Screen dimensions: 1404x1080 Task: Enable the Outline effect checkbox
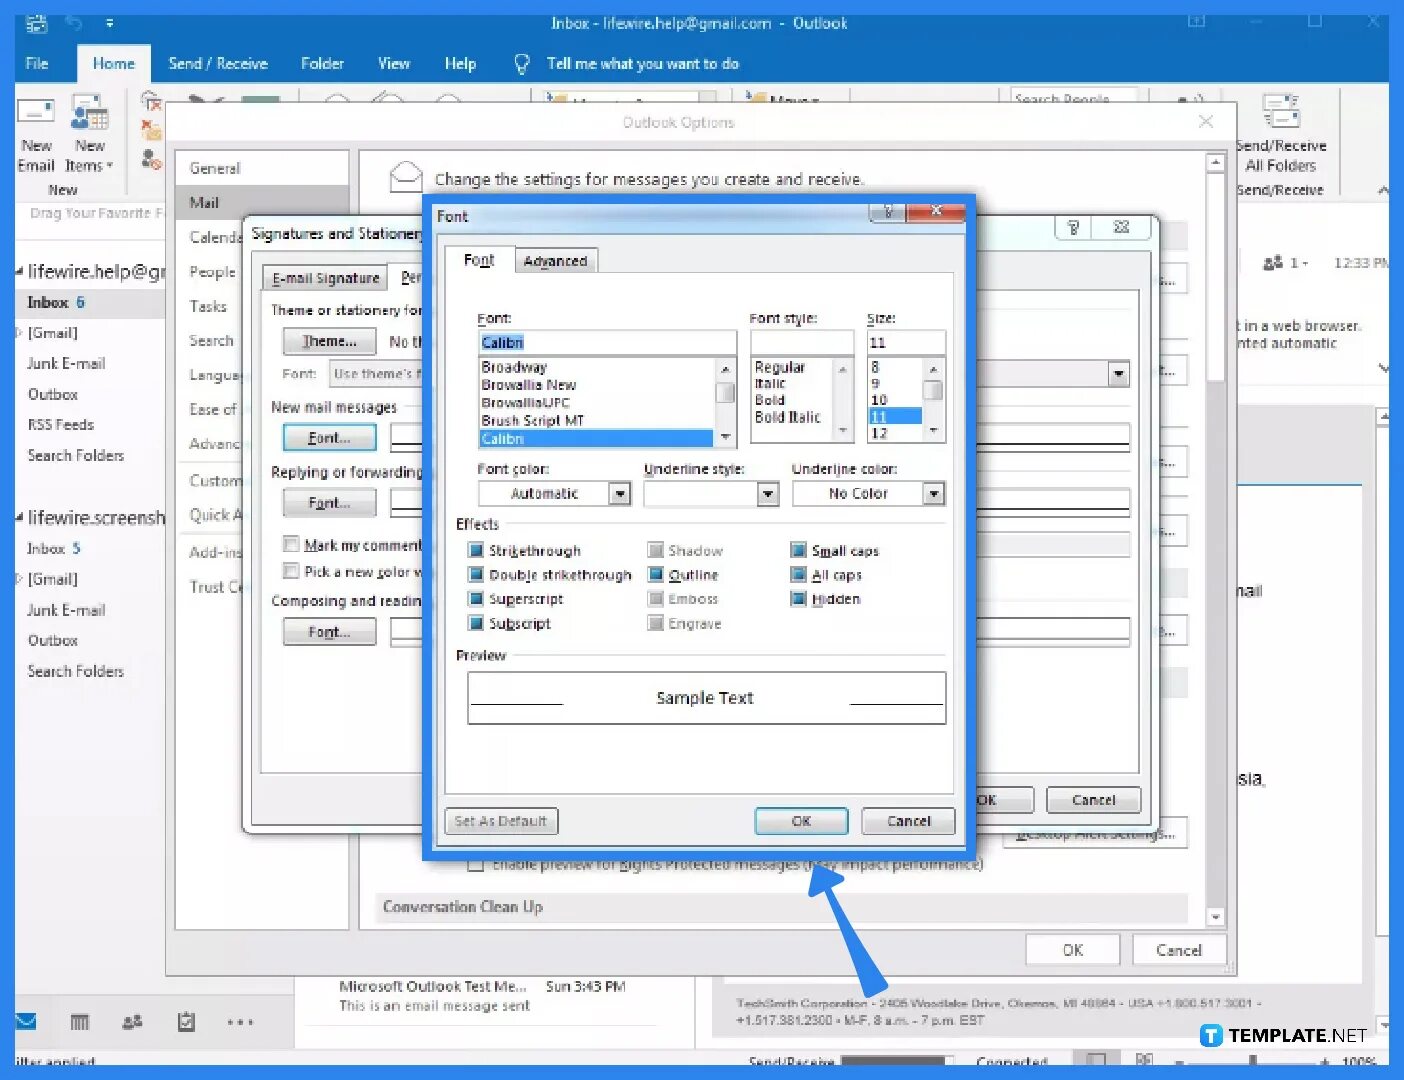(x=656, y=574)
